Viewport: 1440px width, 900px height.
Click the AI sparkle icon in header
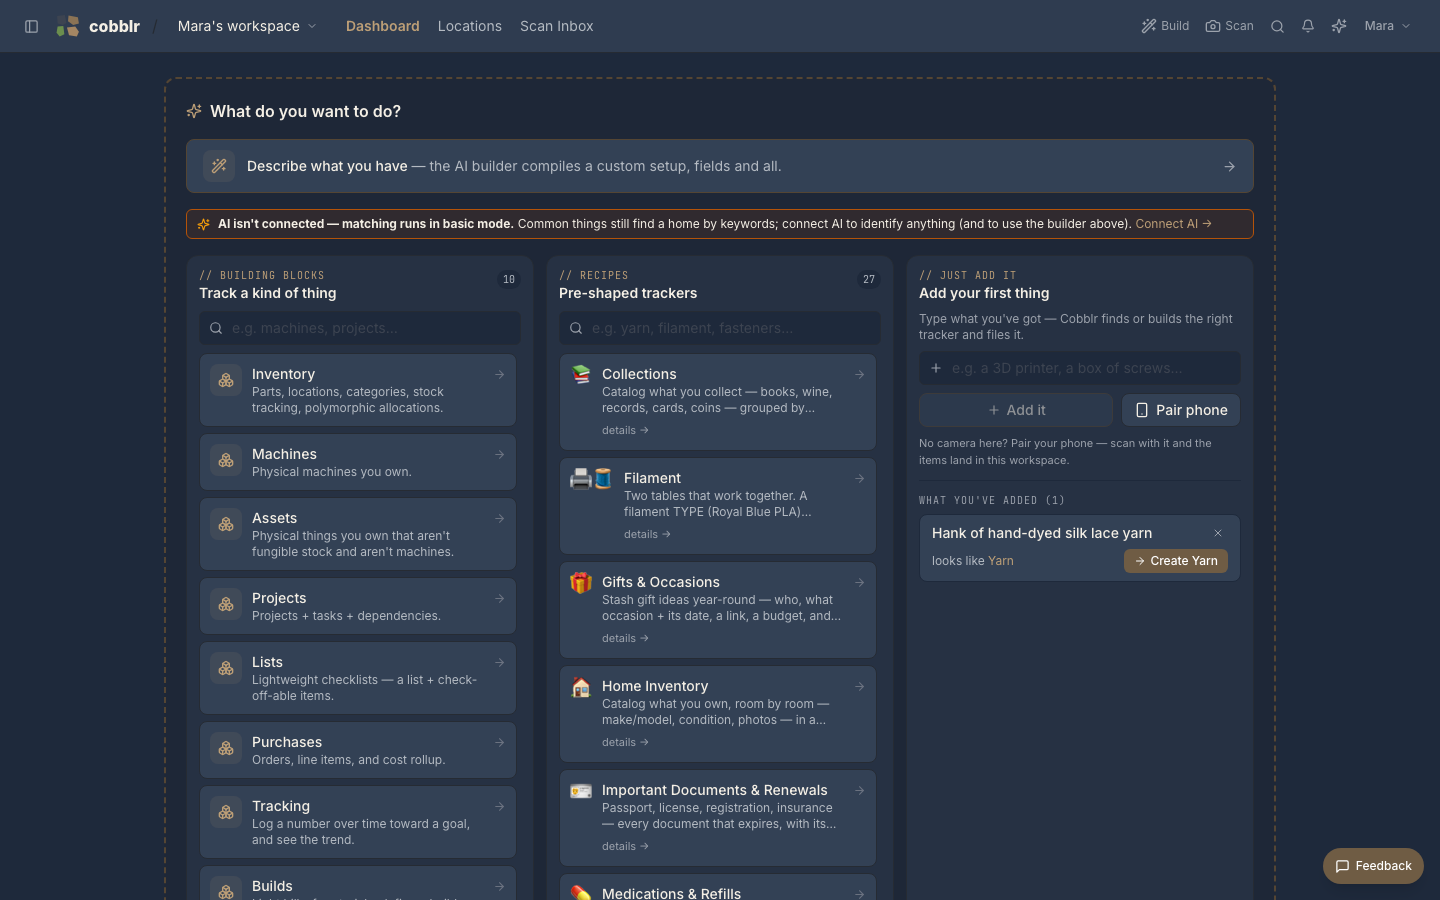tap(1339, 26)
